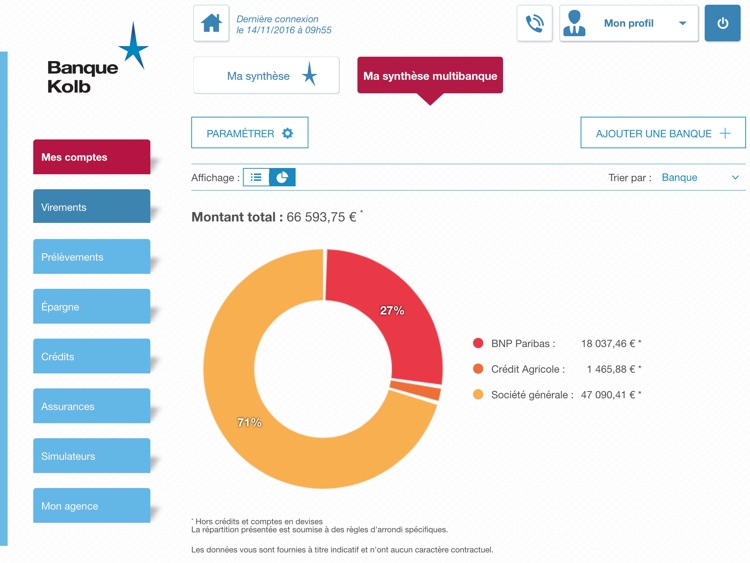Click the 27% red chart segment
The height and width of the screenshot is (563, 750).
pyautogui.click(x=392, y=311)
